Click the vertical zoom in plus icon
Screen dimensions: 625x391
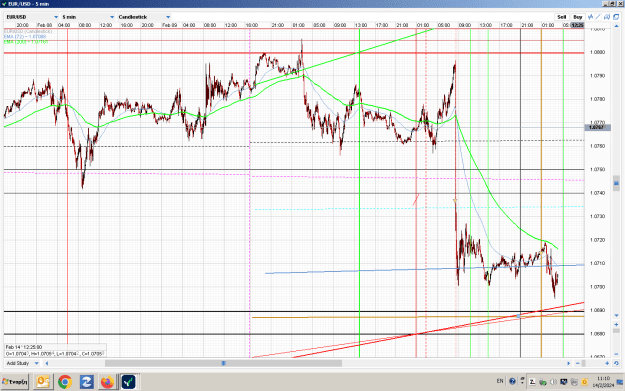coord(616,324)
